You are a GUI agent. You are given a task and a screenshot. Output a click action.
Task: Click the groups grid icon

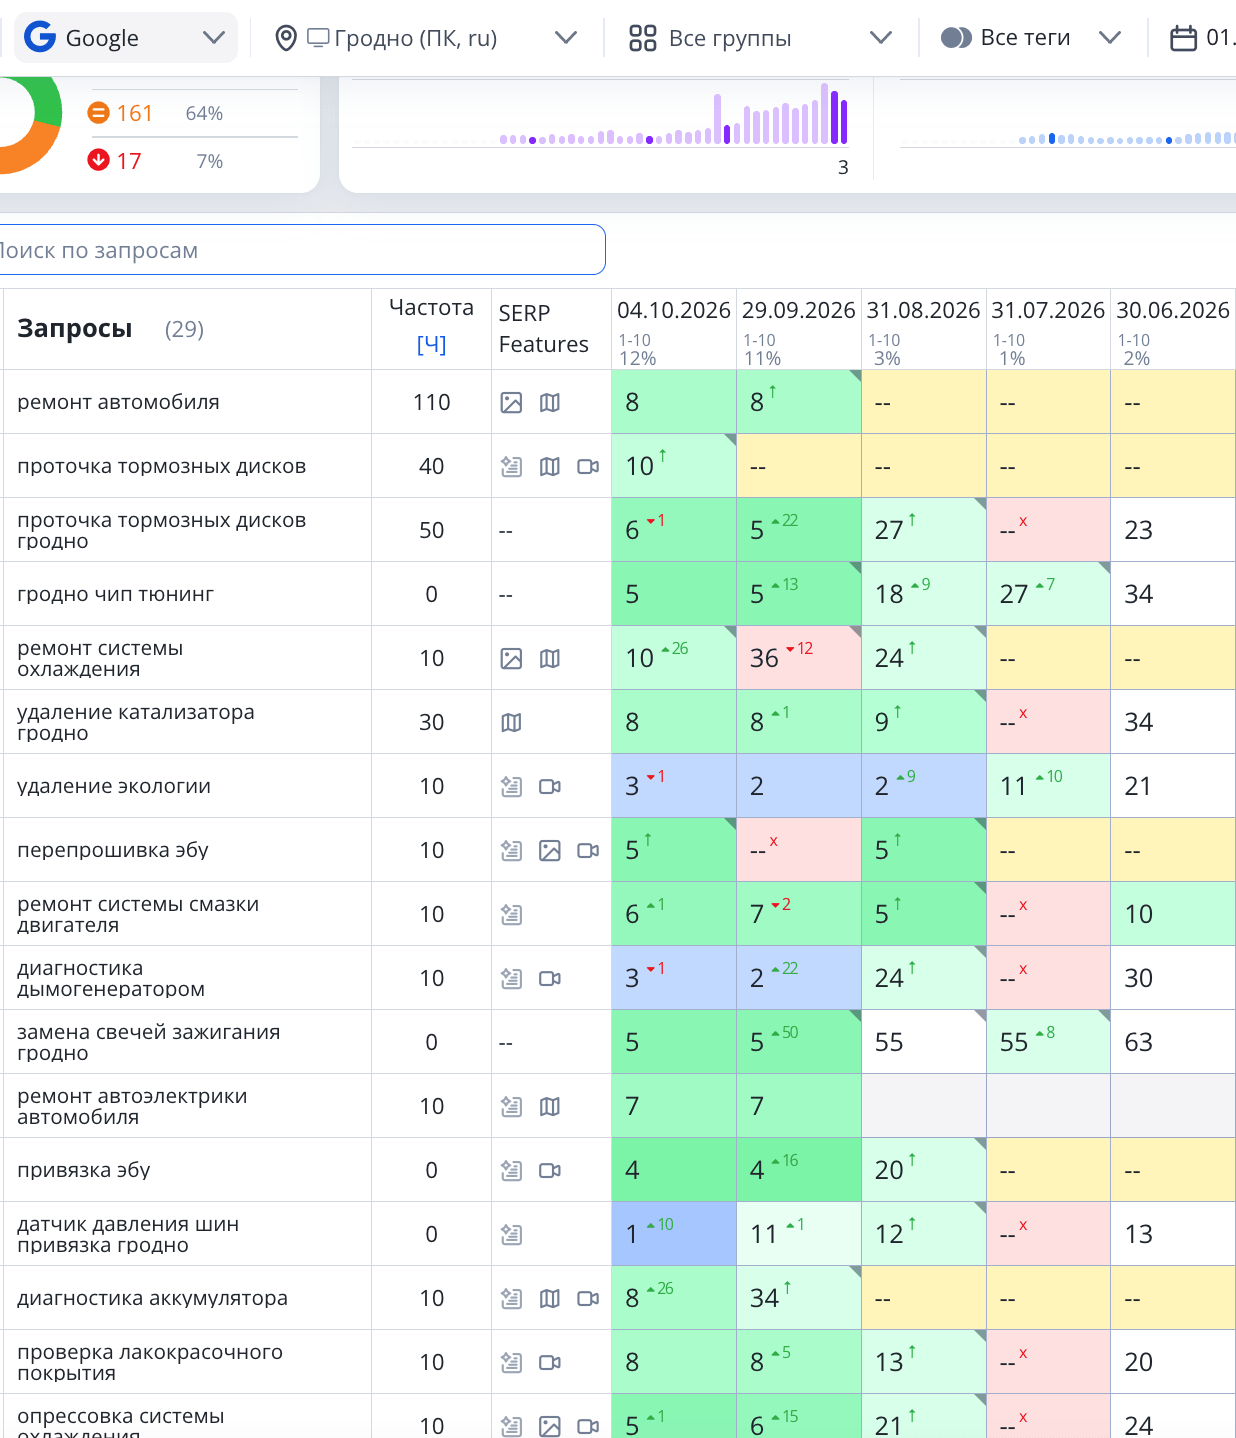(642, 38)
